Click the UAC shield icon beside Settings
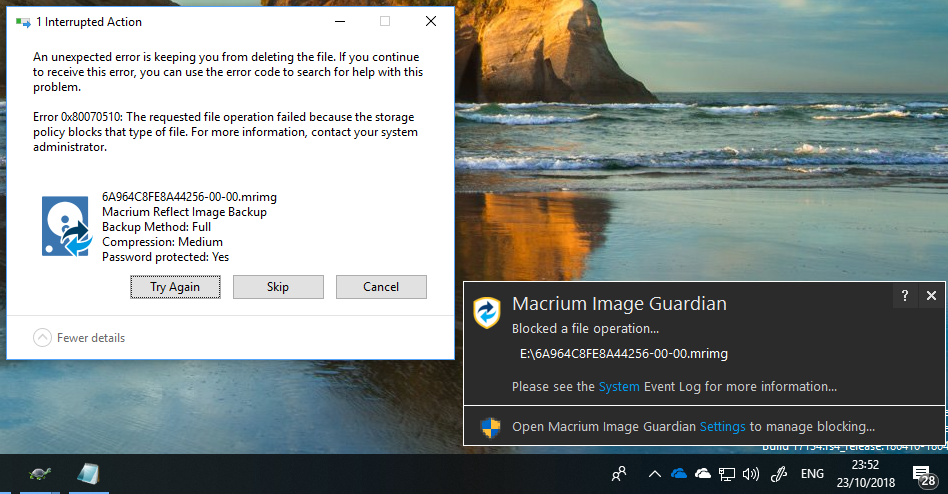Image resolution: width=948 pixels, height=494 pixels. pyautogui.click(x=490, y=427)
